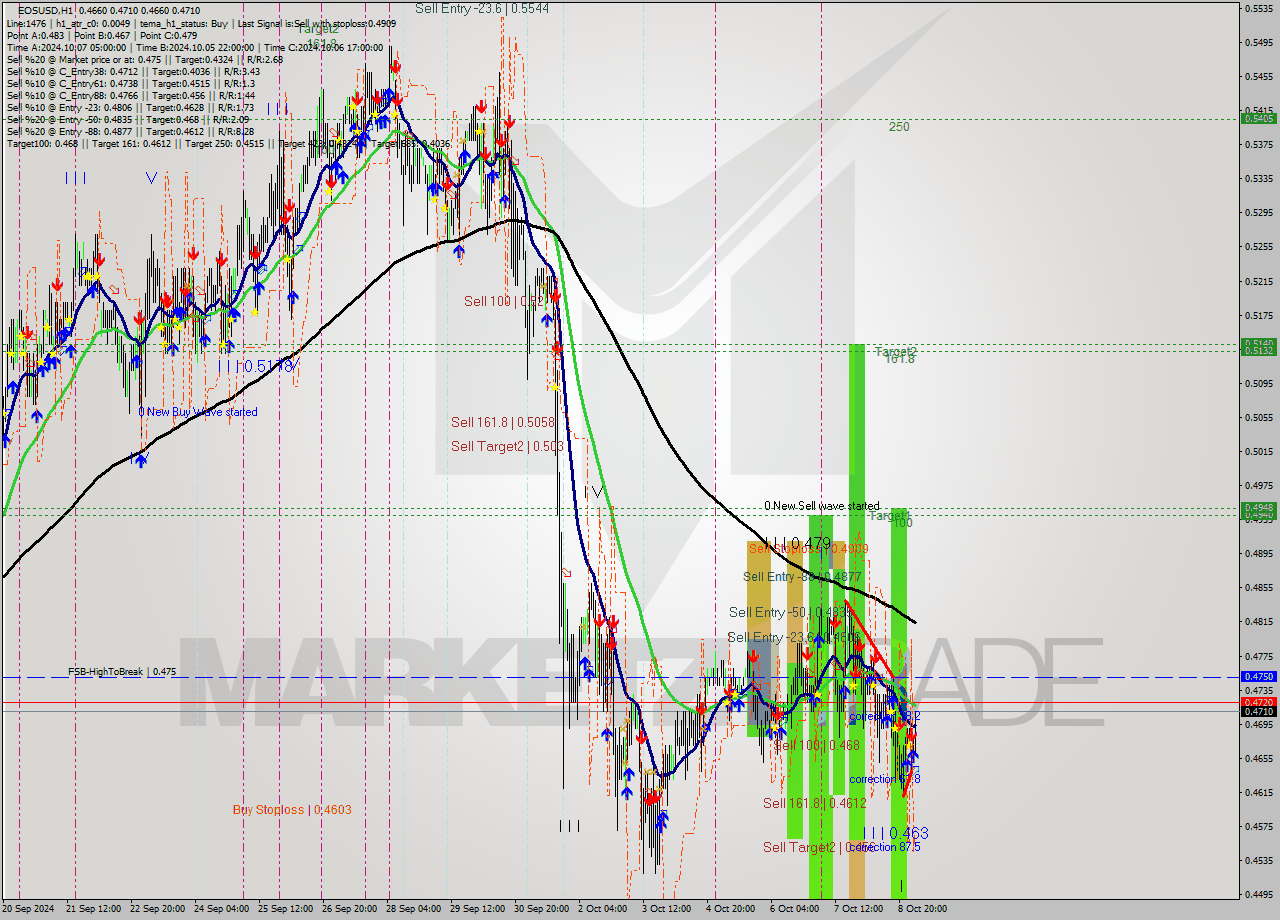Click the 'correction 61.8' label
Image resolution: width=1280 pixels, height=920 pixels.
[x=884, y=779]
